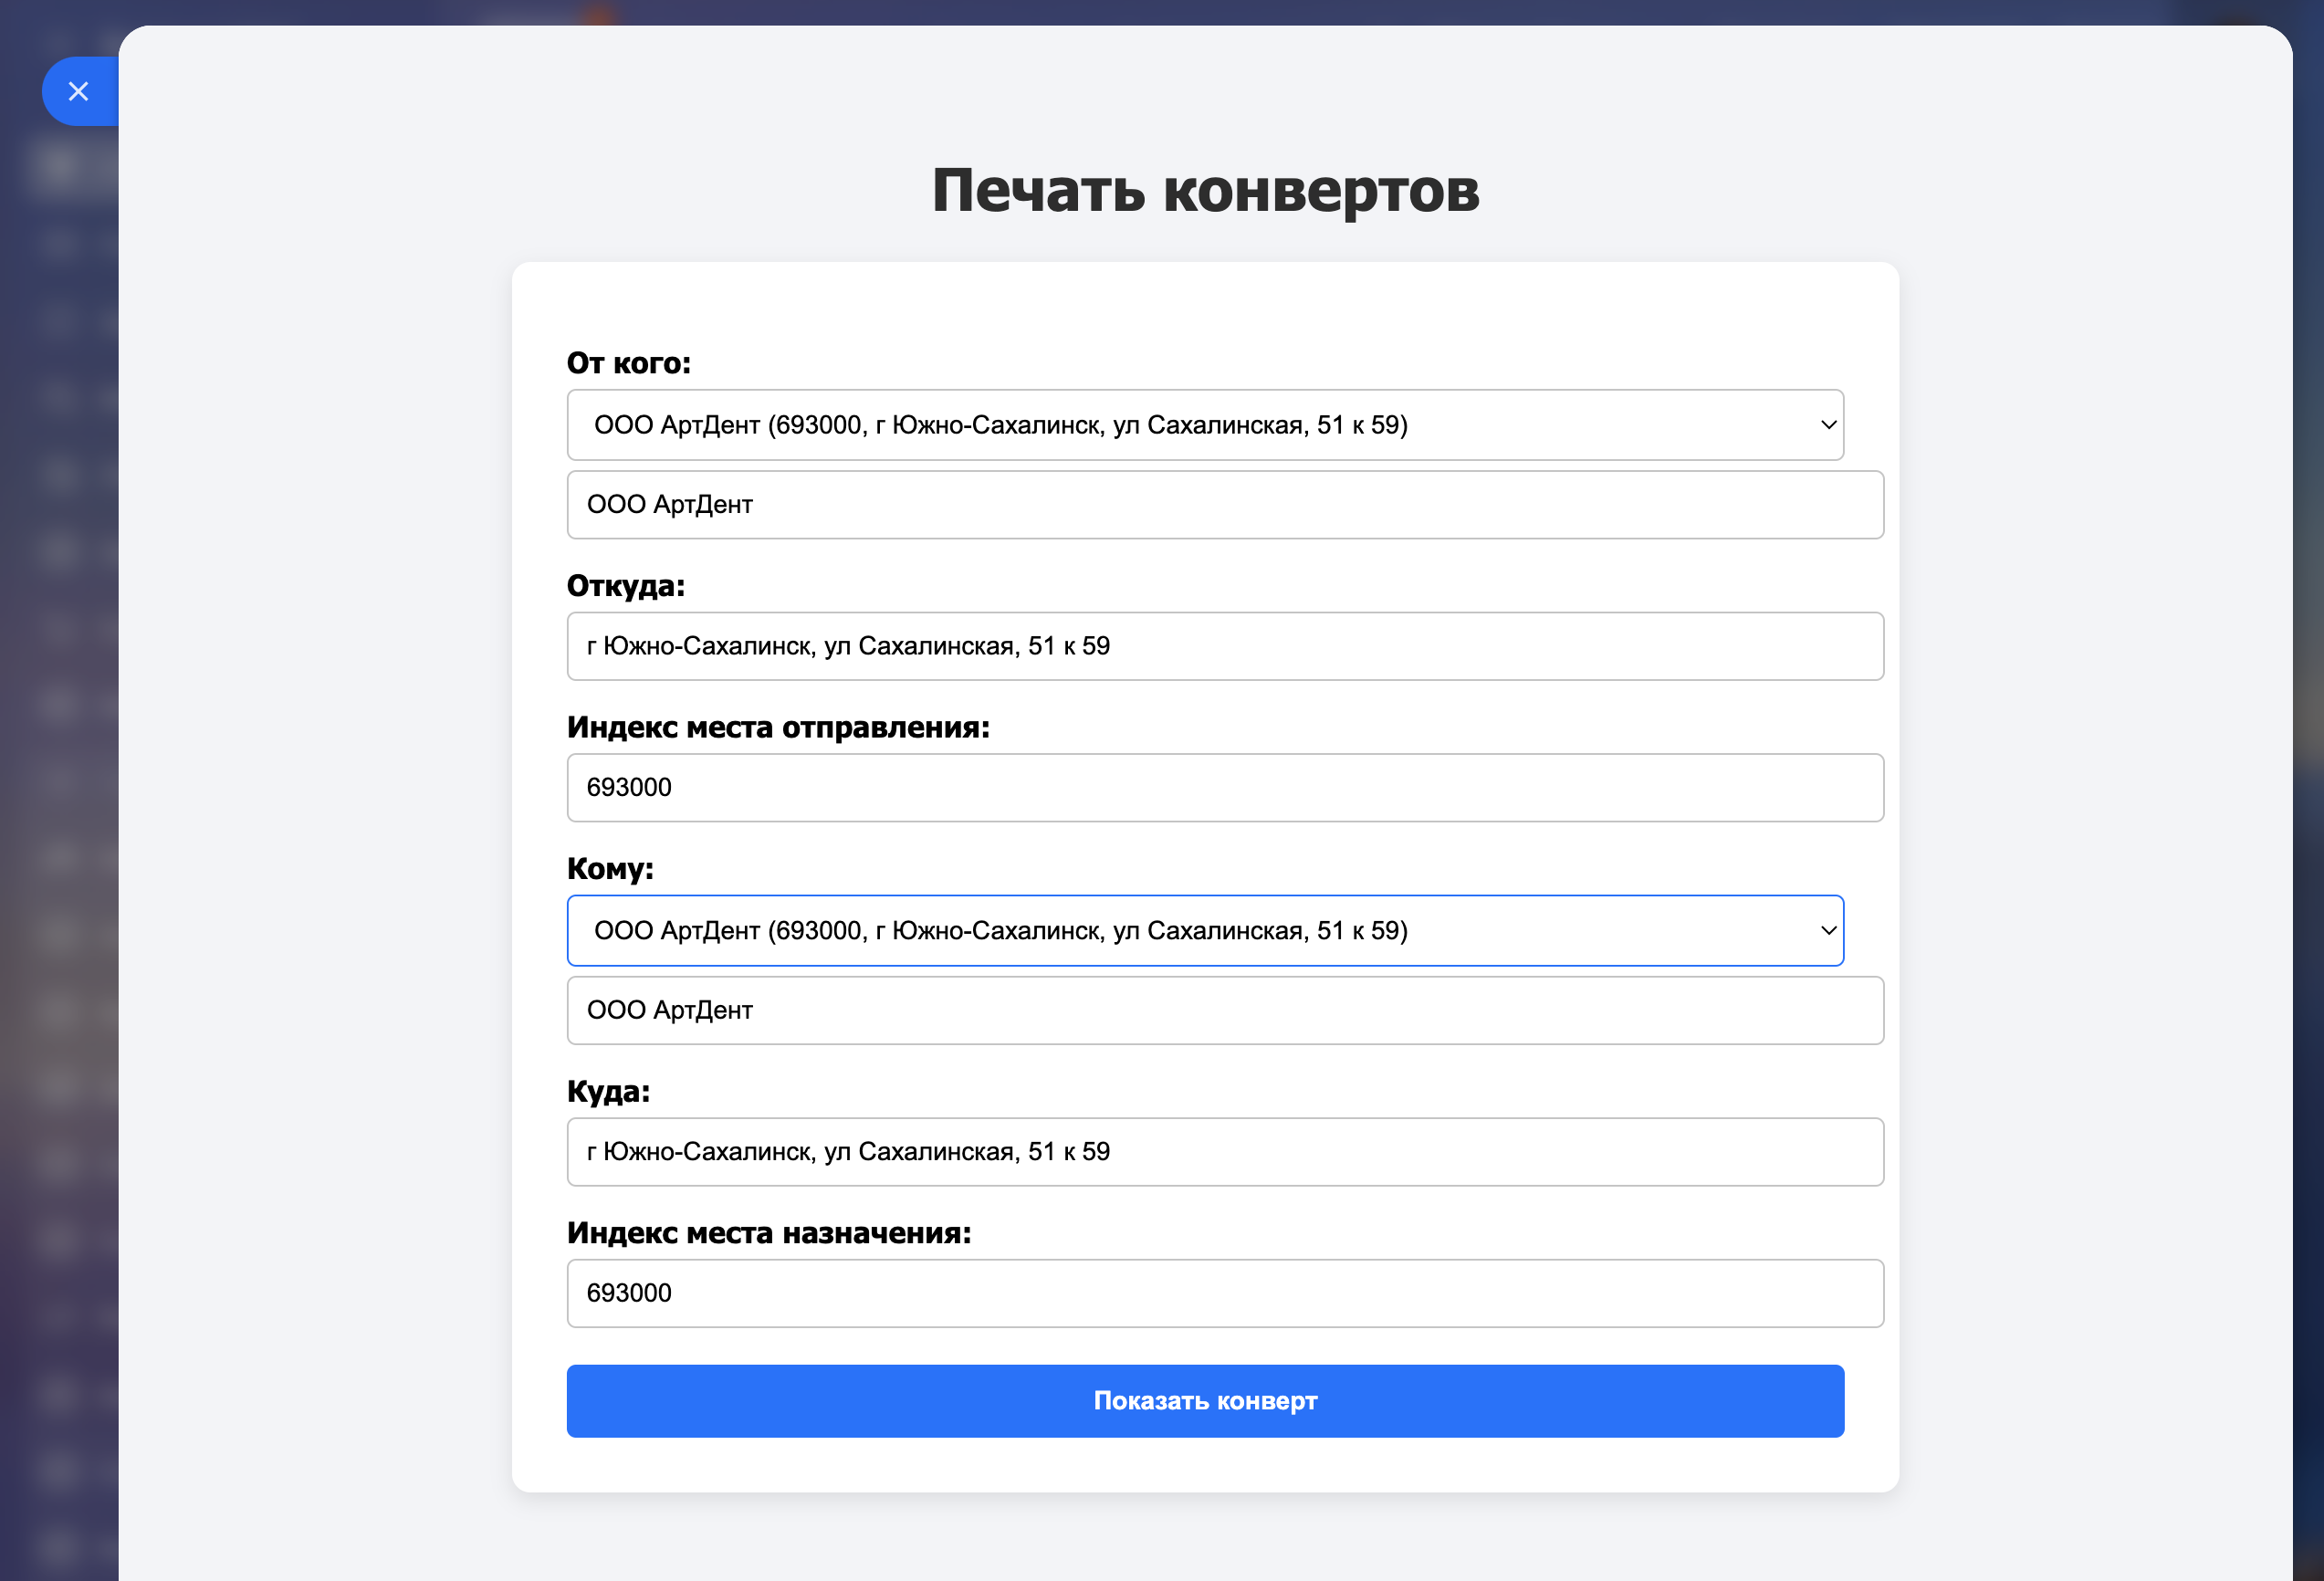Click the "Куда" destination address field
Image resolution: width=2324 pixels, height=1581 pixels.
tap(1224, 1152)
